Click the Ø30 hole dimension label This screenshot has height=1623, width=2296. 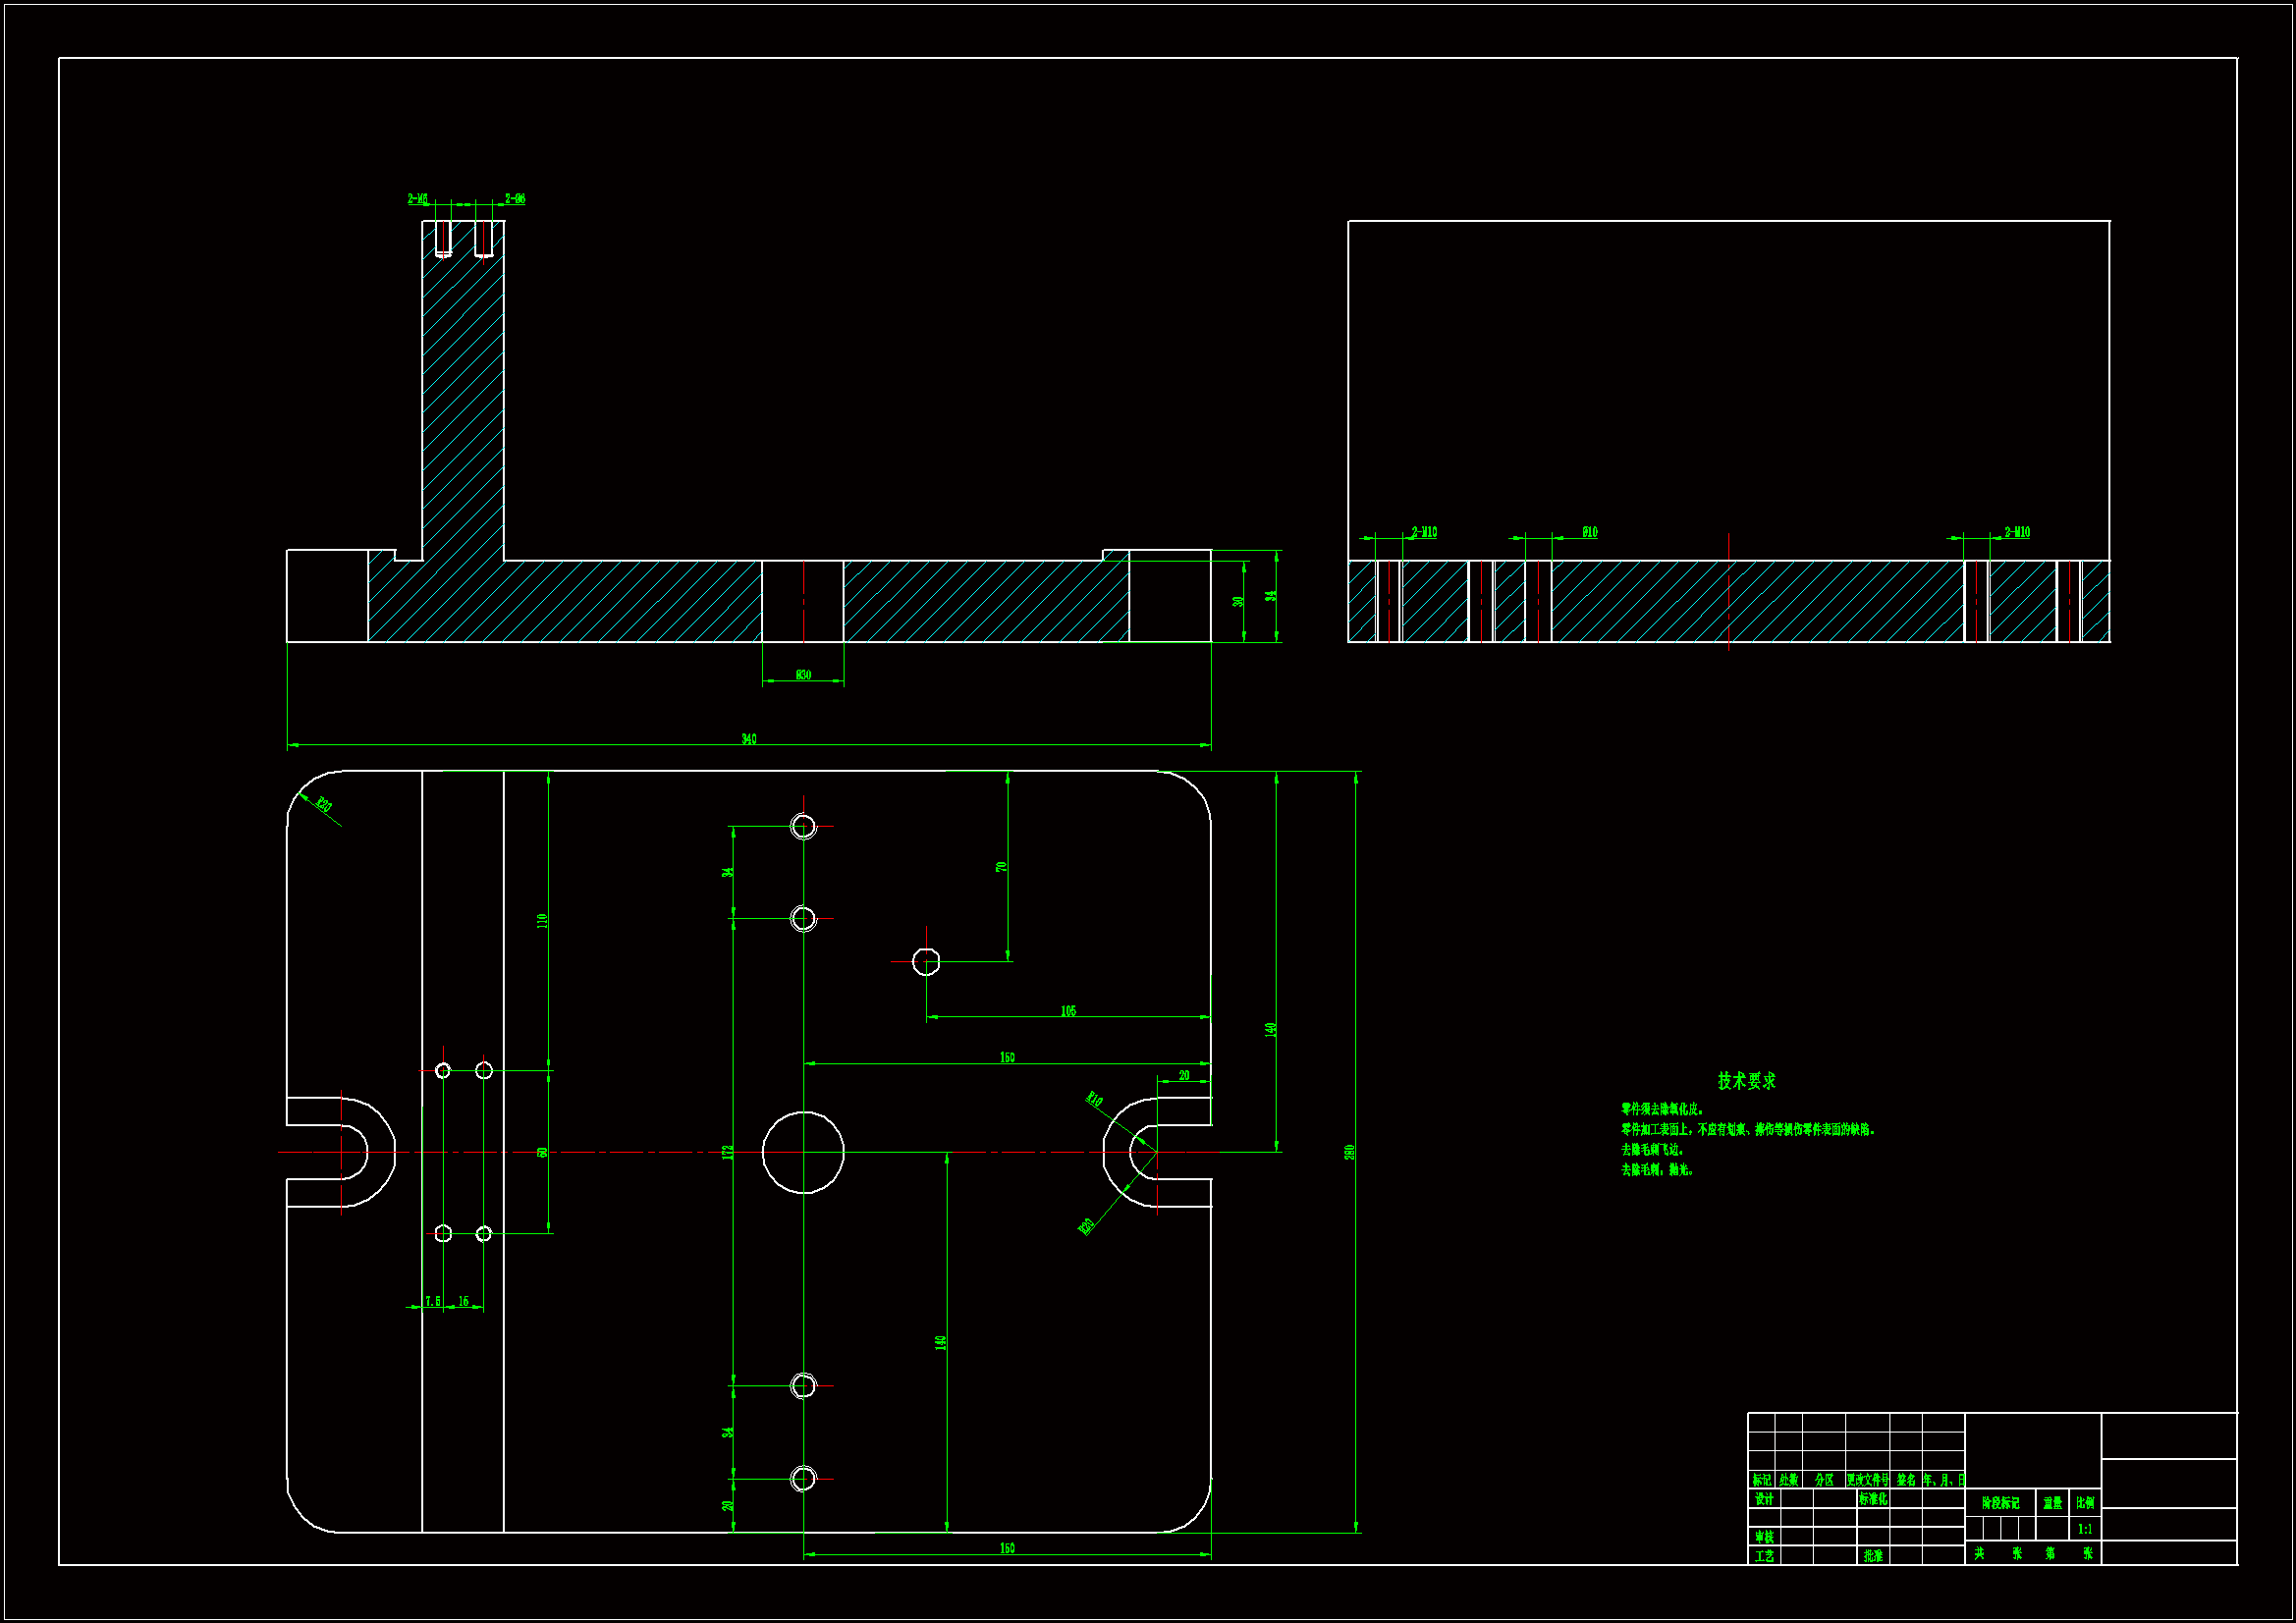pyautogui.click(x=803, y=675)
